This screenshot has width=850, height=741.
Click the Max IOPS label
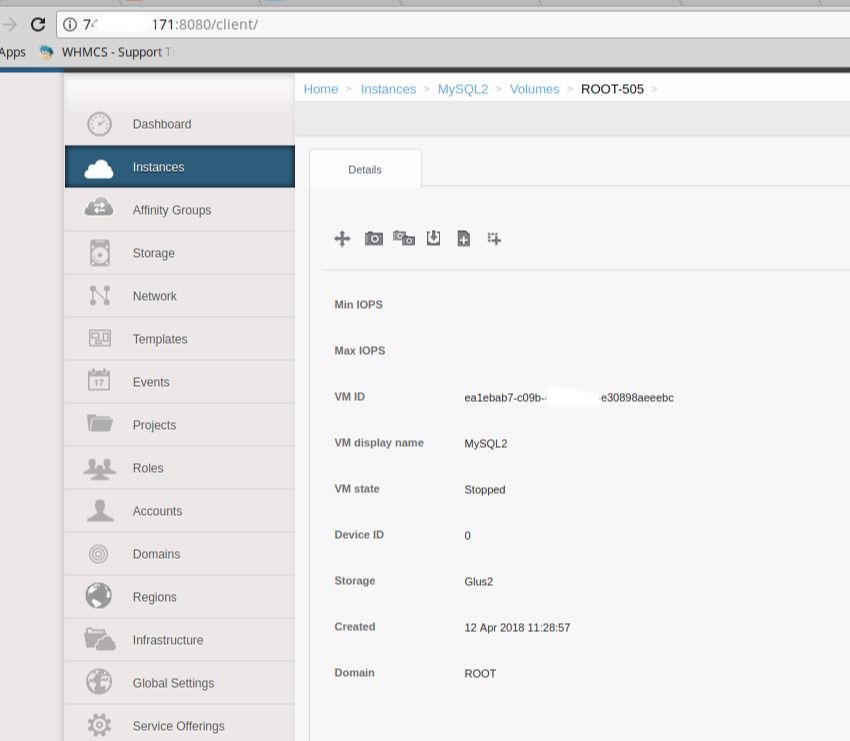tap(359, 351)
